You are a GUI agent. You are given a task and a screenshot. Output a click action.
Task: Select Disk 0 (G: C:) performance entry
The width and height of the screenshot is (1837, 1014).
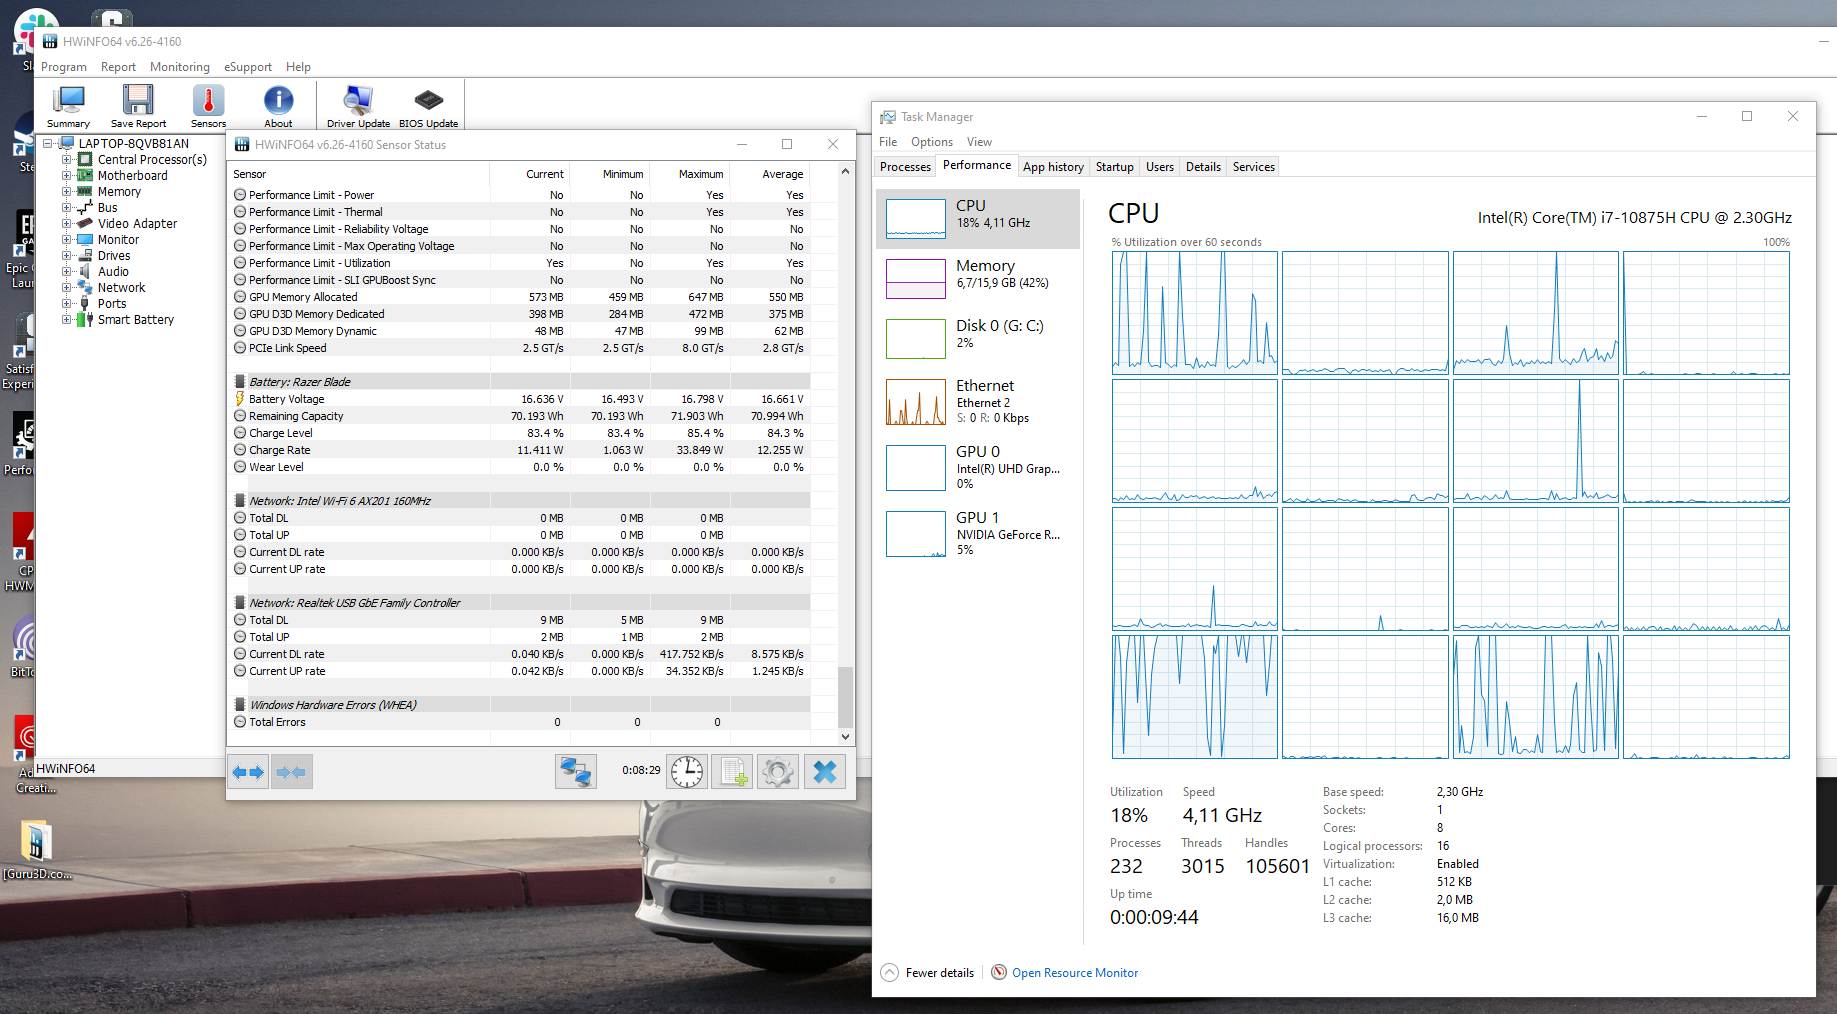(979, 338)
